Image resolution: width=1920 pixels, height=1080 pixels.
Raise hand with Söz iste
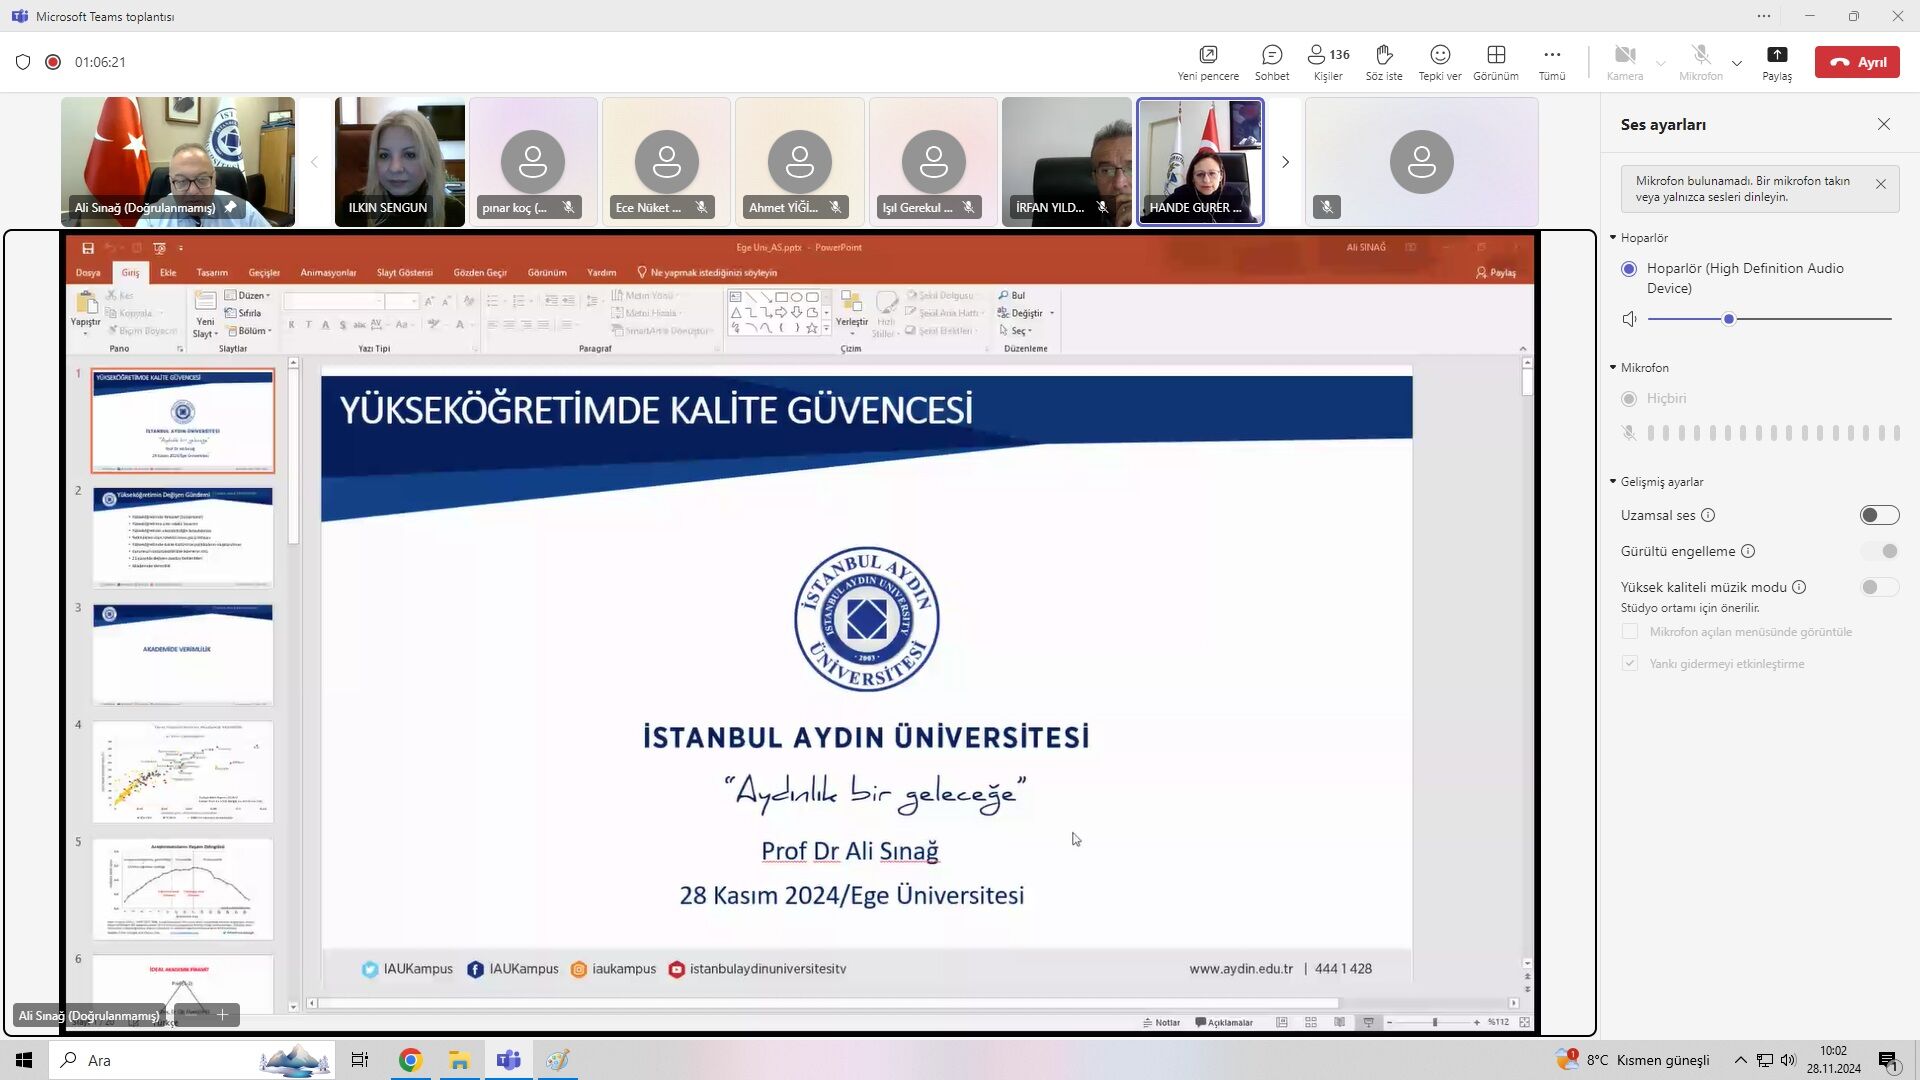(1384, 62)
